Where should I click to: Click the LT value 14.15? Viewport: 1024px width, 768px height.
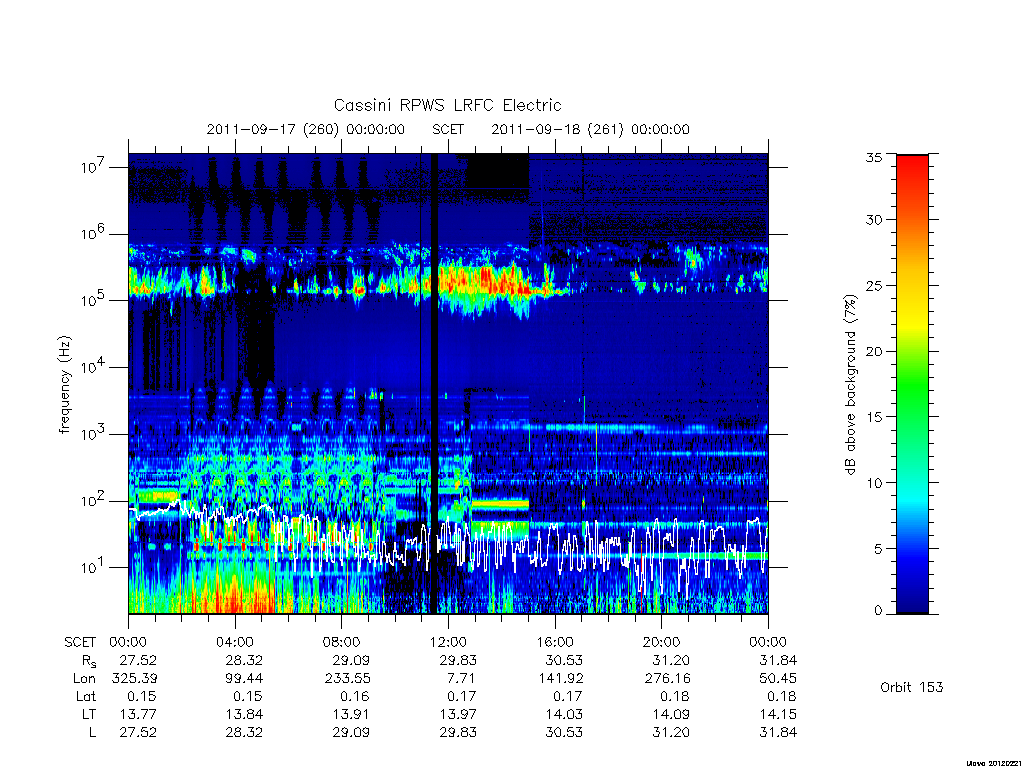coord(778,714)
